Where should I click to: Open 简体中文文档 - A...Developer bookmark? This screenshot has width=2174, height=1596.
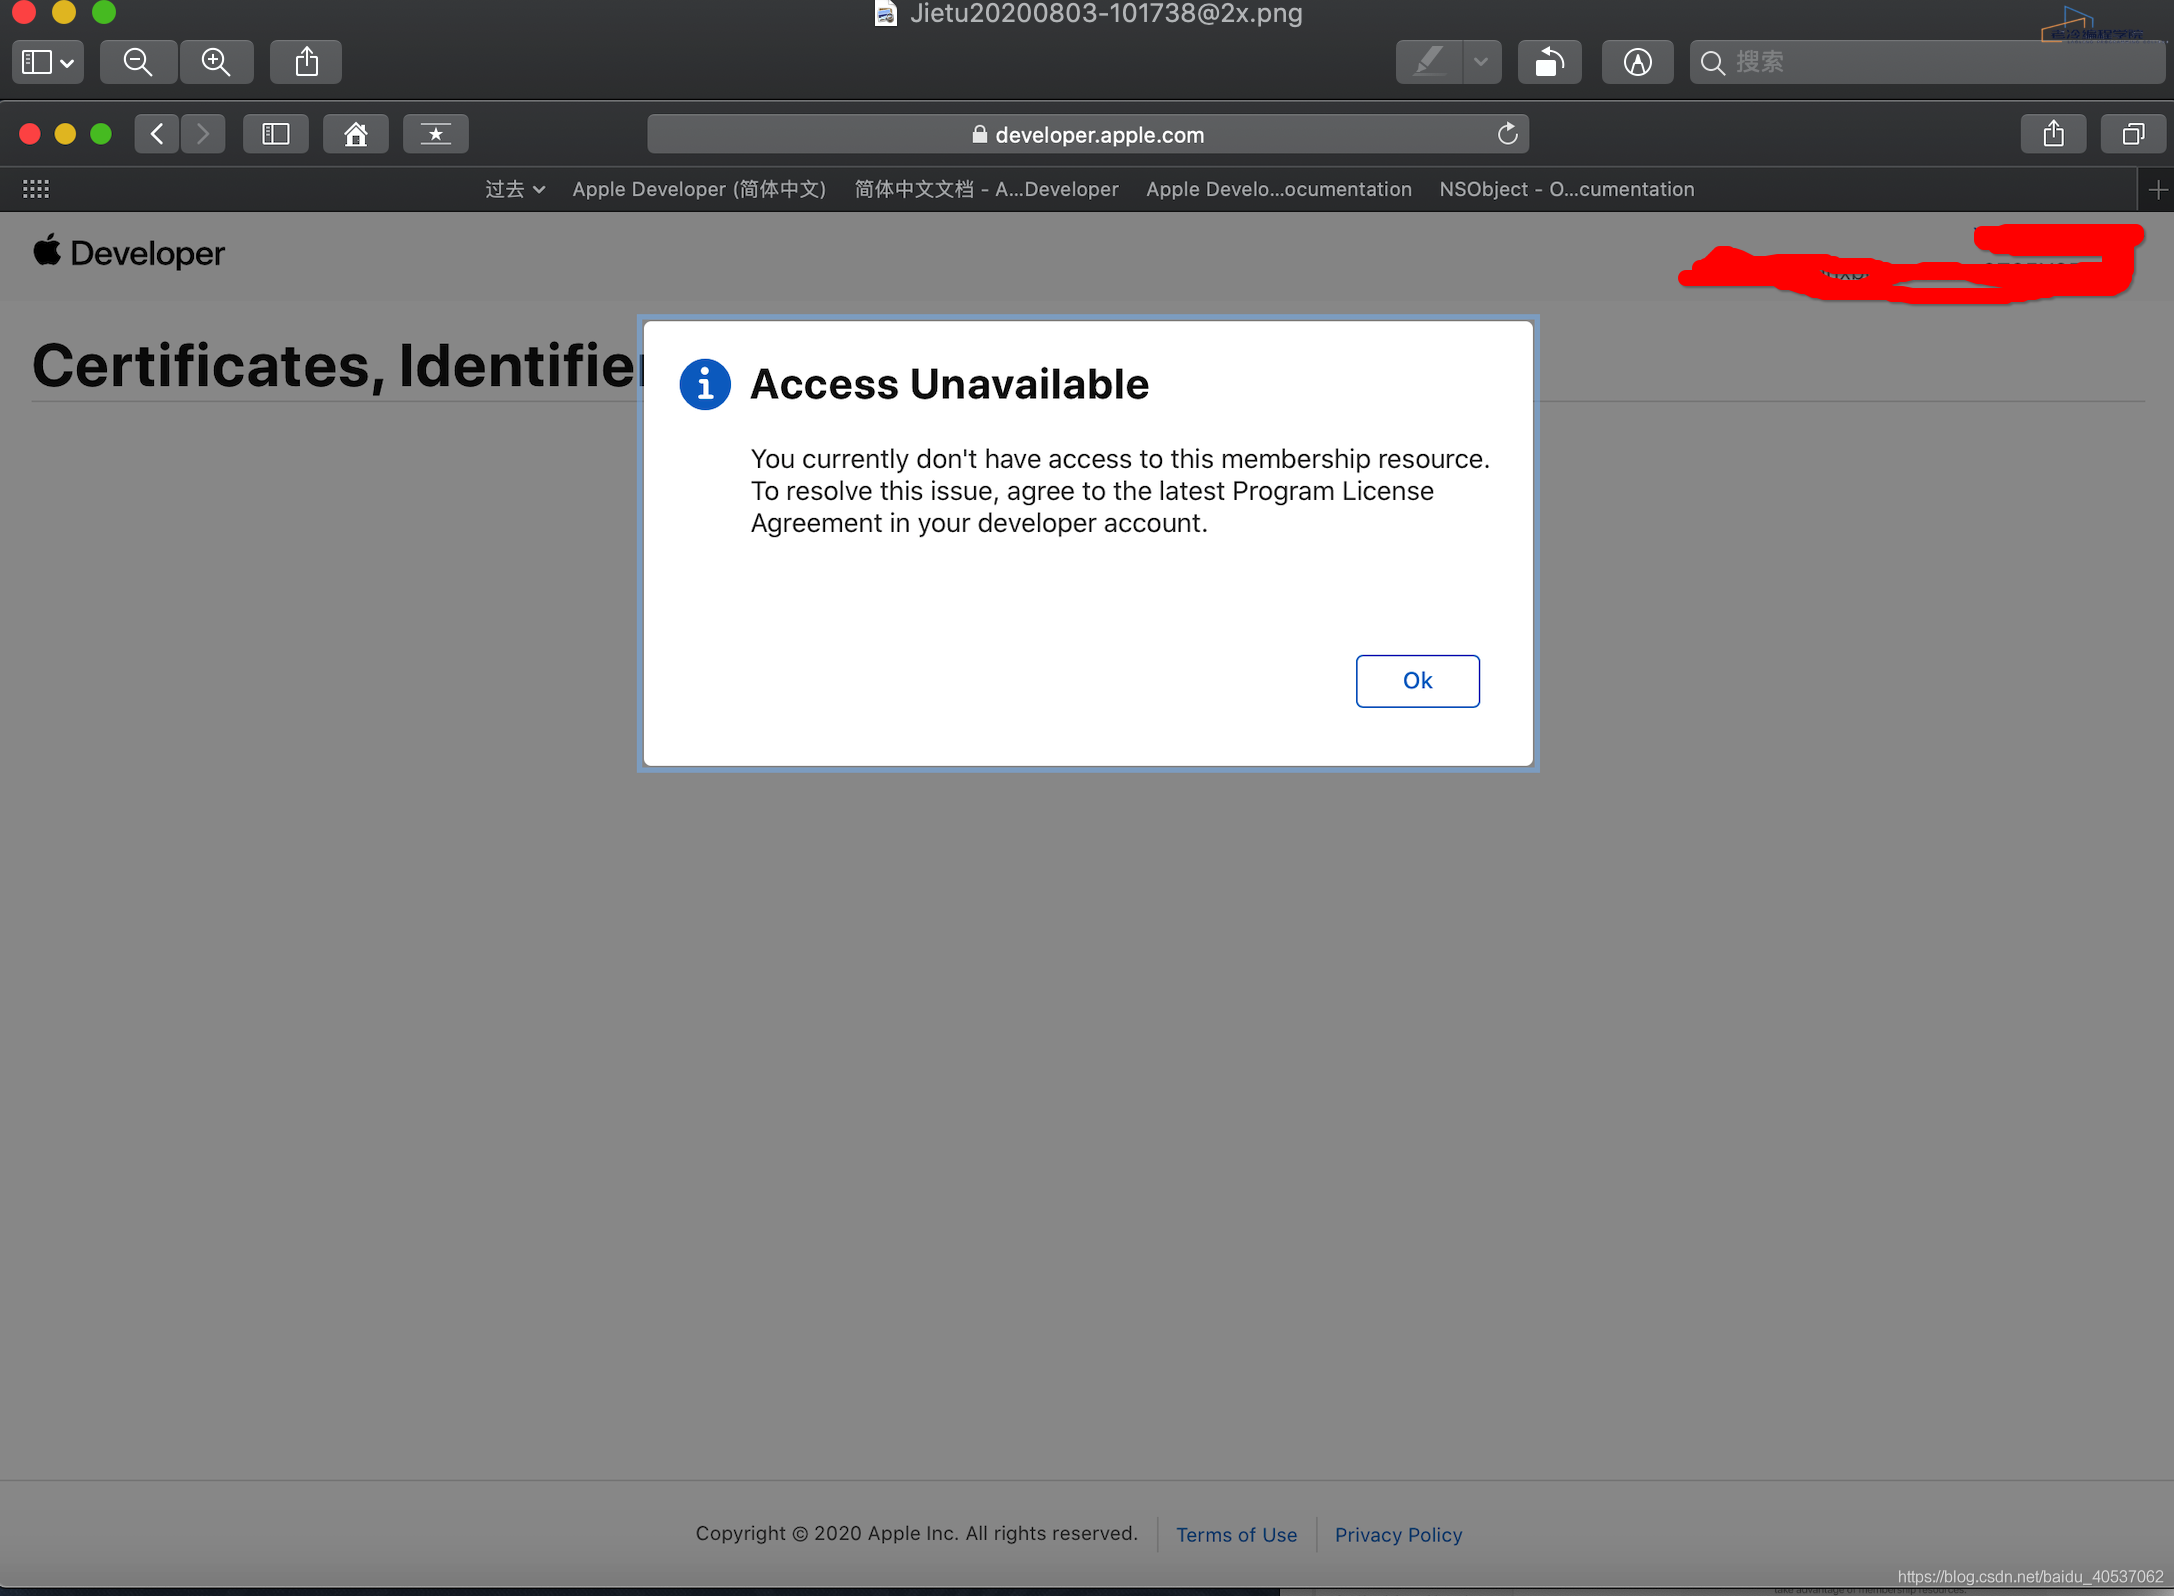click(x=986, y=189)
